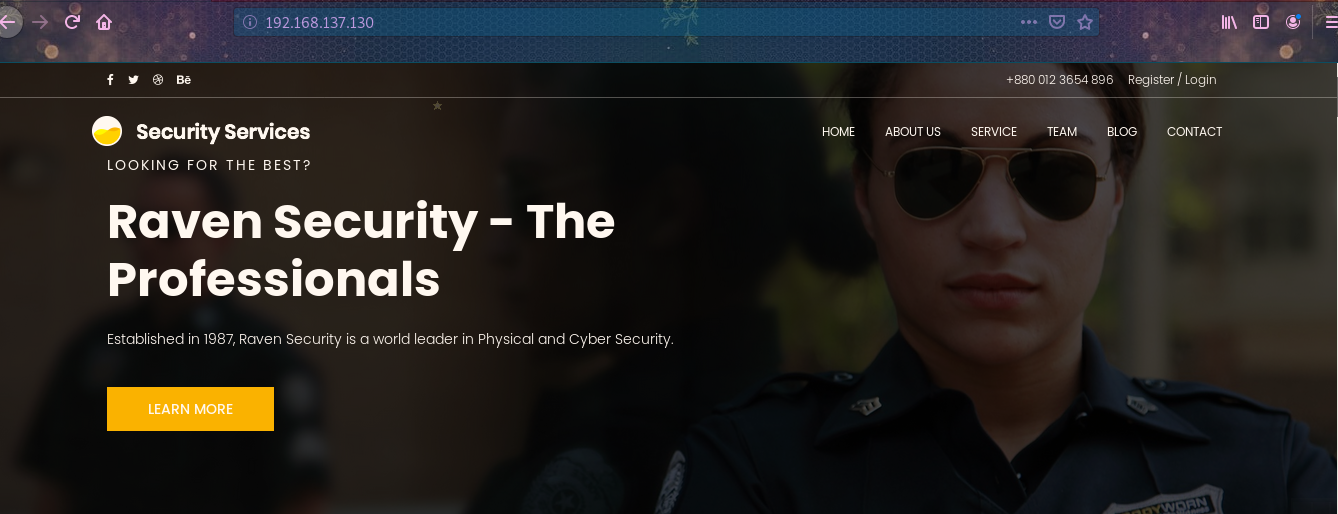Click the browser back arrow button
Screen dimensions: 1338x514
click(8, 21)
